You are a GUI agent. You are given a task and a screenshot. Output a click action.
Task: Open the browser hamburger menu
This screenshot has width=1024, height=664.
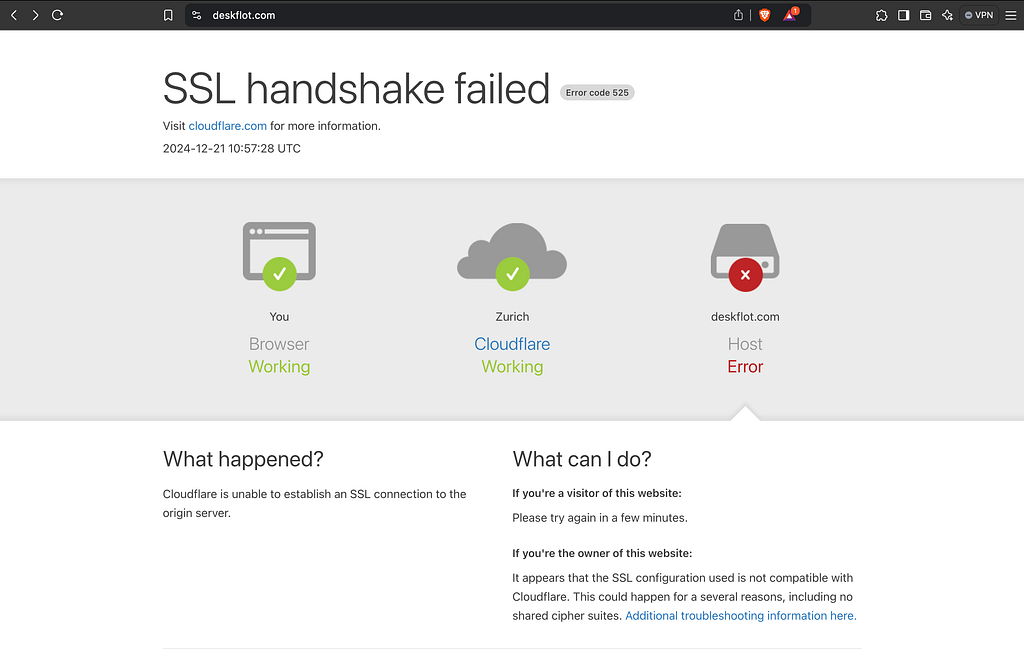(1011, 15)
